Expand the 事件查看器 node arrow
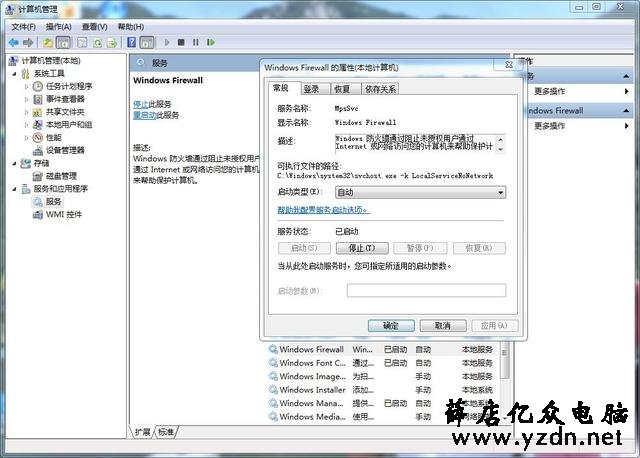The width and height of the screenshot is (640, 458). click(x=26, y=99)
